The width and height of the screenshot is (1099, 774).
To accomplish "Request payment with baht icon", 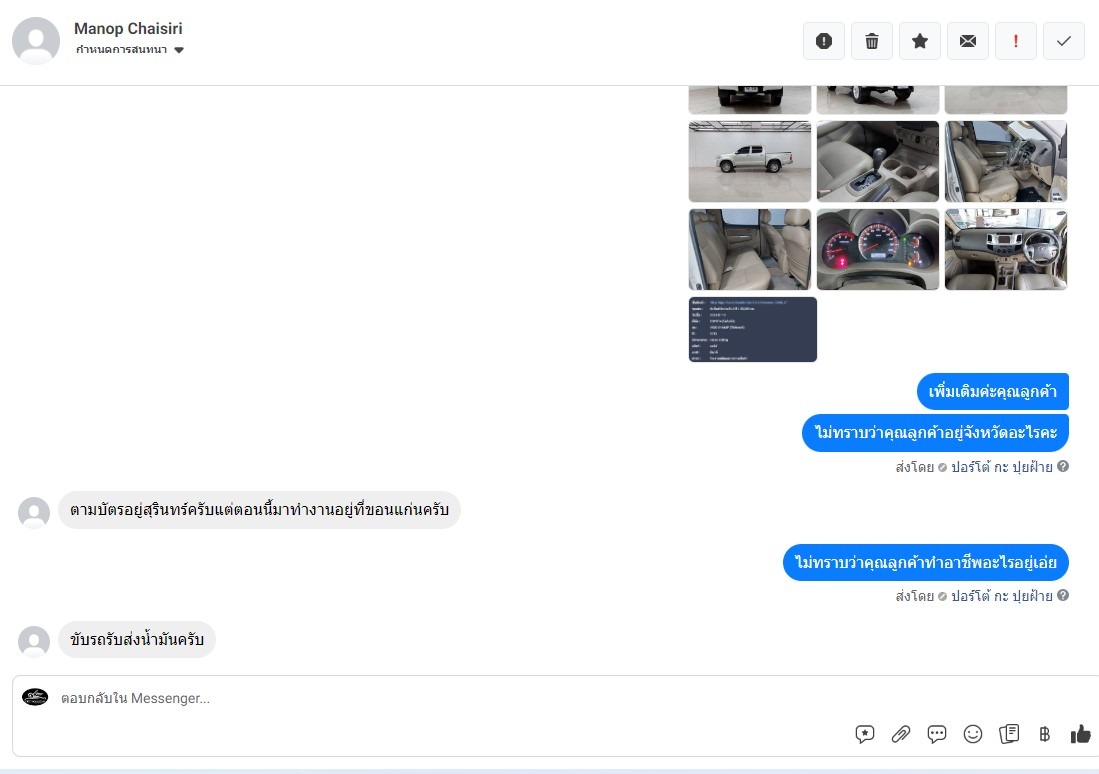I will tap(1044, 734).
